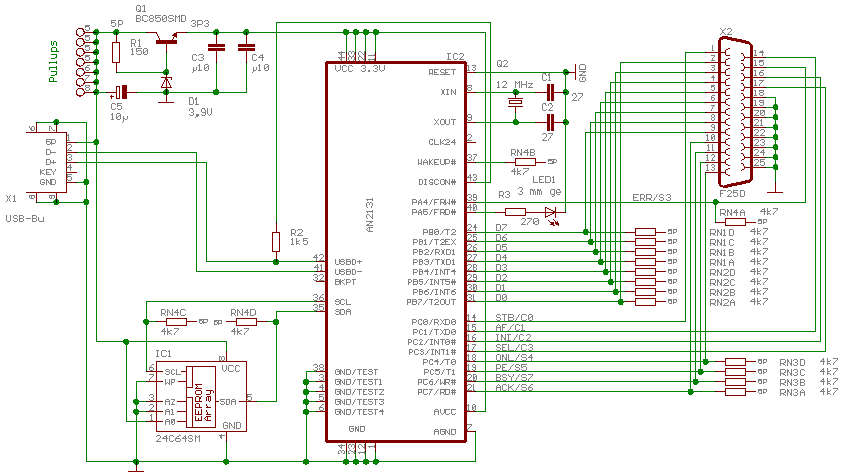The image size is (844, 475).
Task: Select the RN3D 4k7 resistor symbol
Action: click(735, 362)
